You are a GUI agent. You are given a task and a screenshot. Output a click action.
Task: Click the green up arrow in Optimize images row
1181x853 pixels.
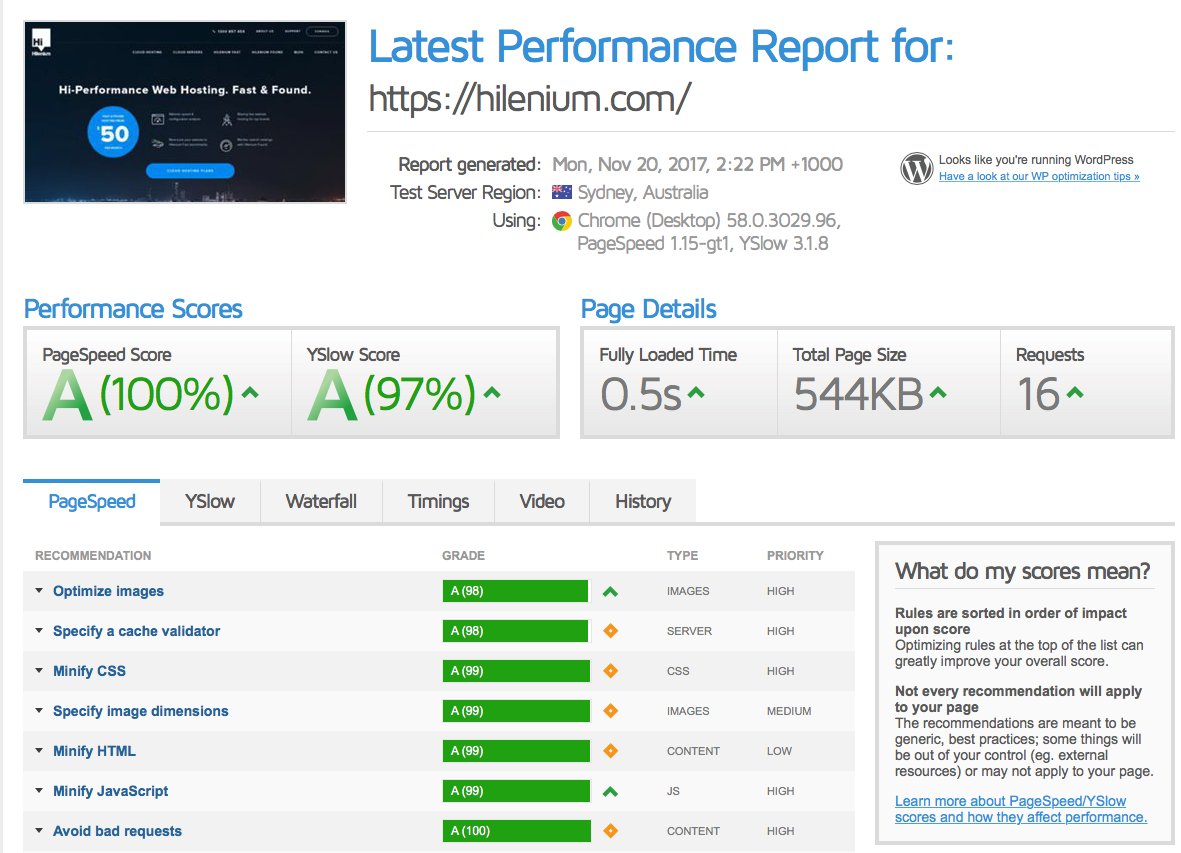click(x=610, y=592)
